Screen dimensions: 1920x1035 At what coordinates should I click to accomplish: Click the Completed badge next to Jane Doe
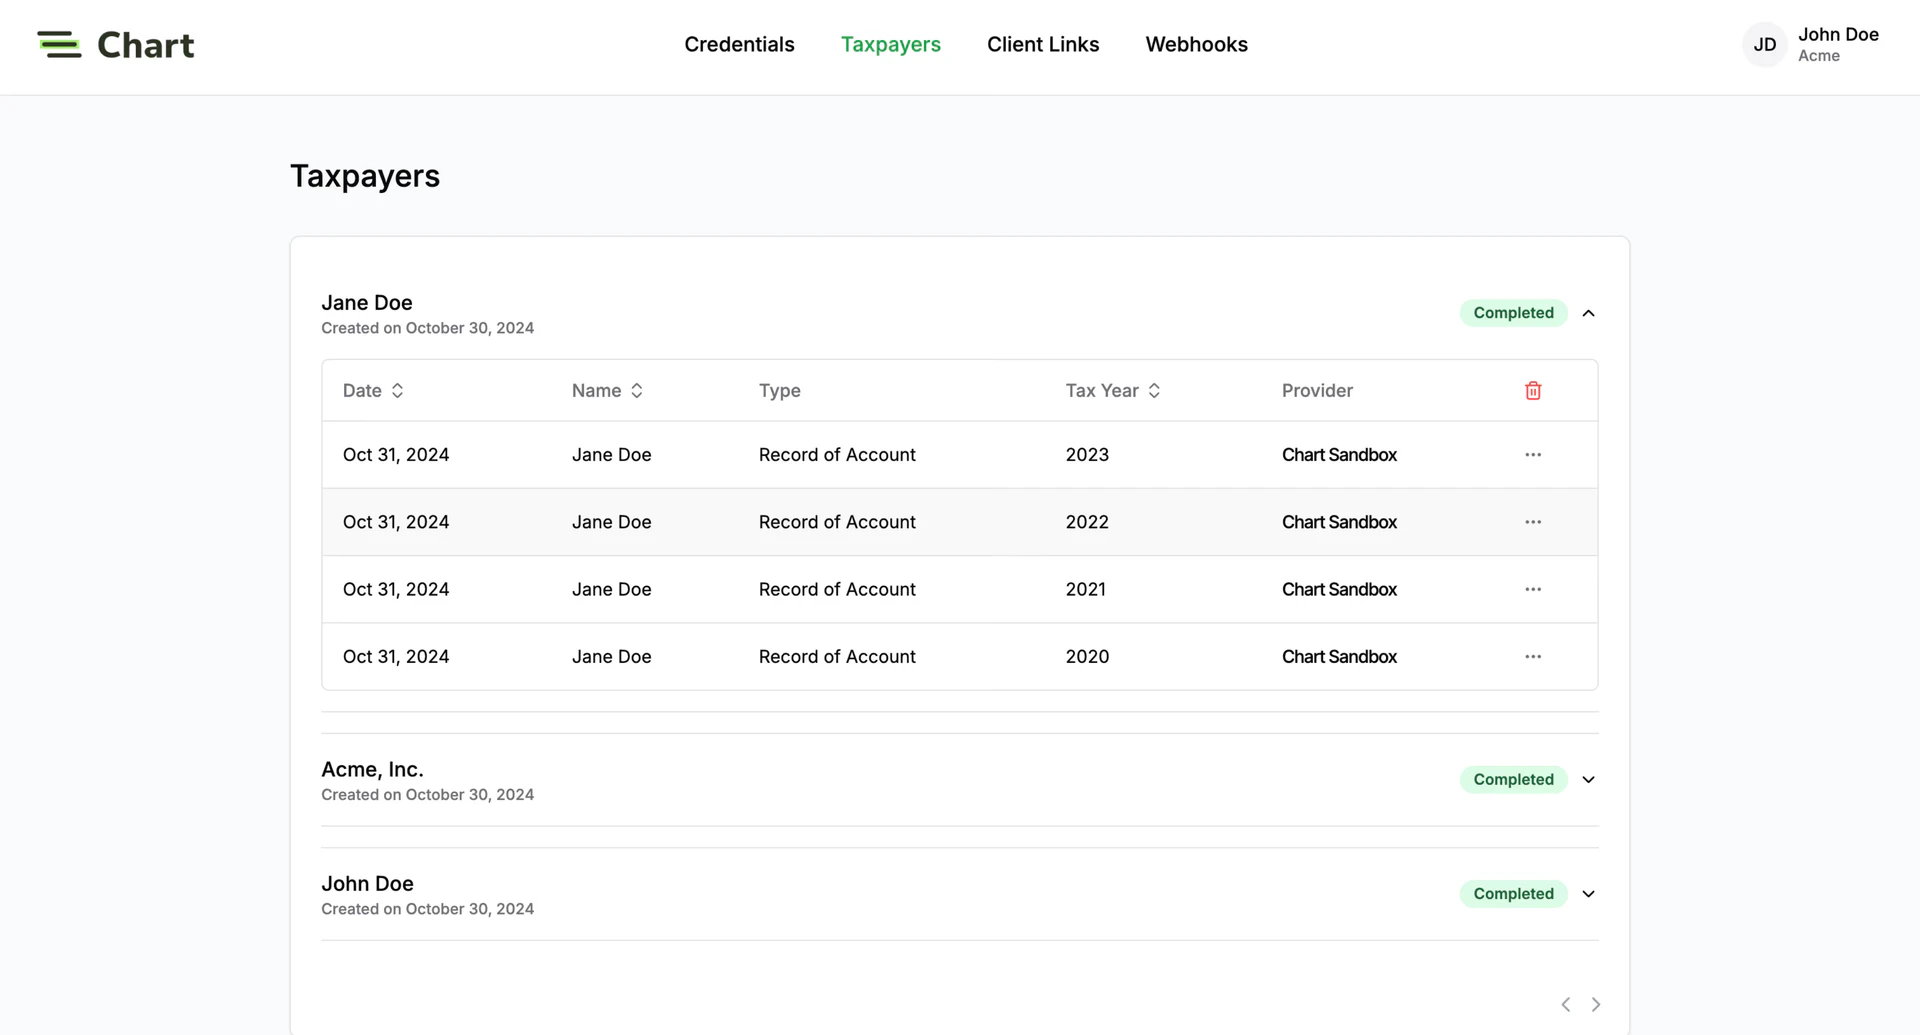pos(1513,312)
